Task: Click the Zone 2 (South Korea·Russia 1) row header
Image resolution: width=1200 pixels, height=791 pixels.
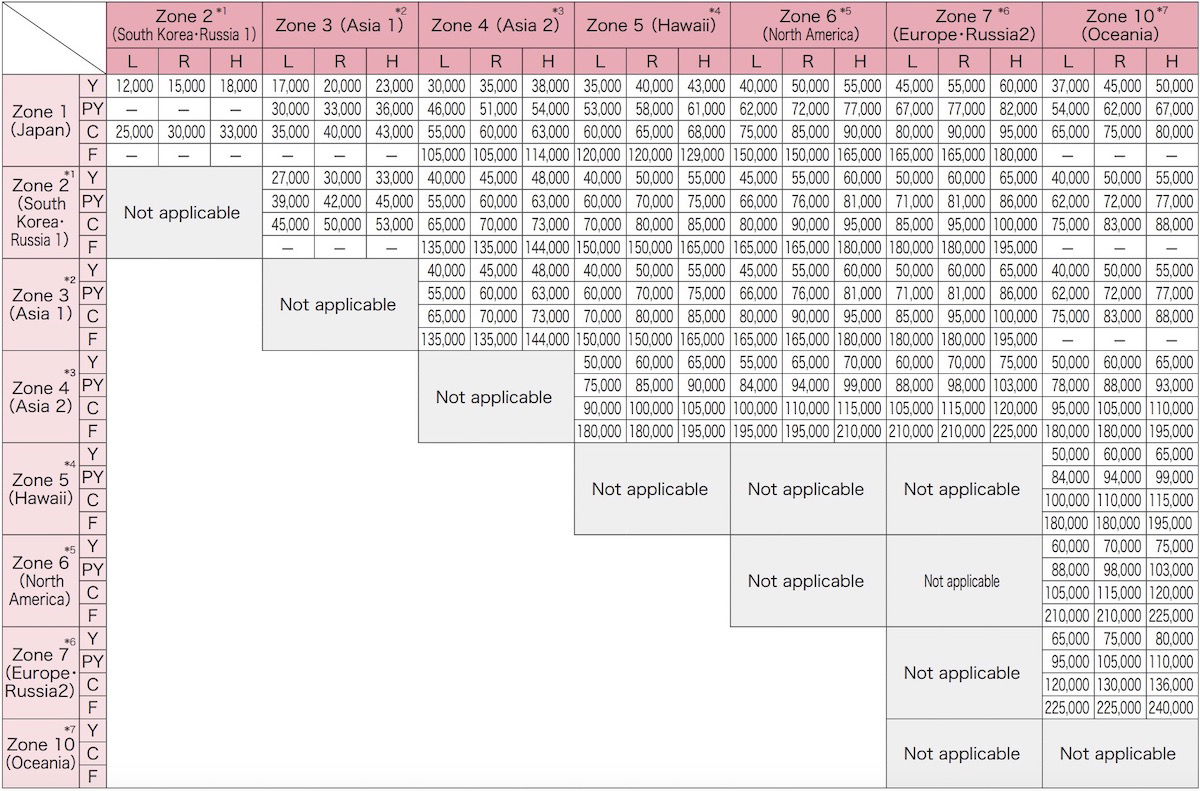Action: click(x=41, y=213)
